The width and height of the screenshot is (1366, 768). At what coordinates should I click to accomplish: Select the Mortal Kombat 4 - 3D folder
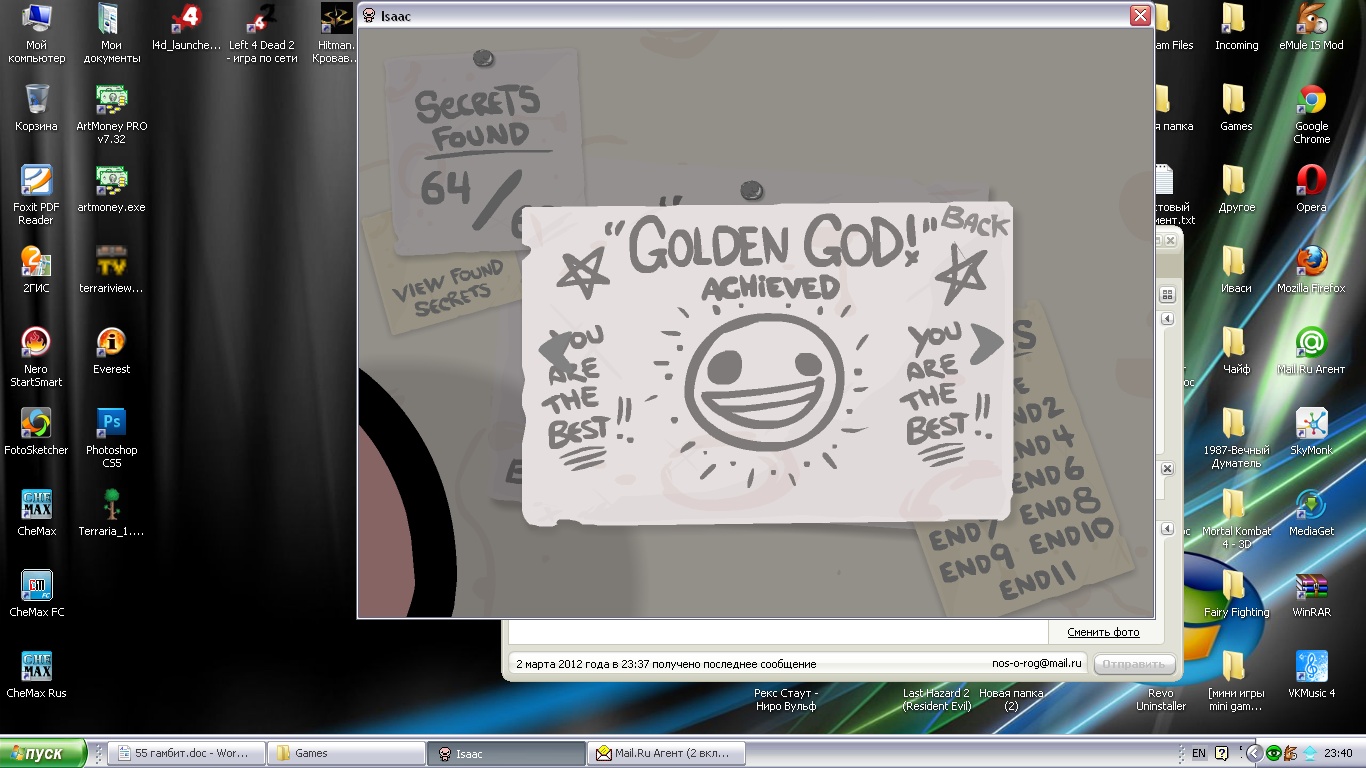coord(1236,519)
